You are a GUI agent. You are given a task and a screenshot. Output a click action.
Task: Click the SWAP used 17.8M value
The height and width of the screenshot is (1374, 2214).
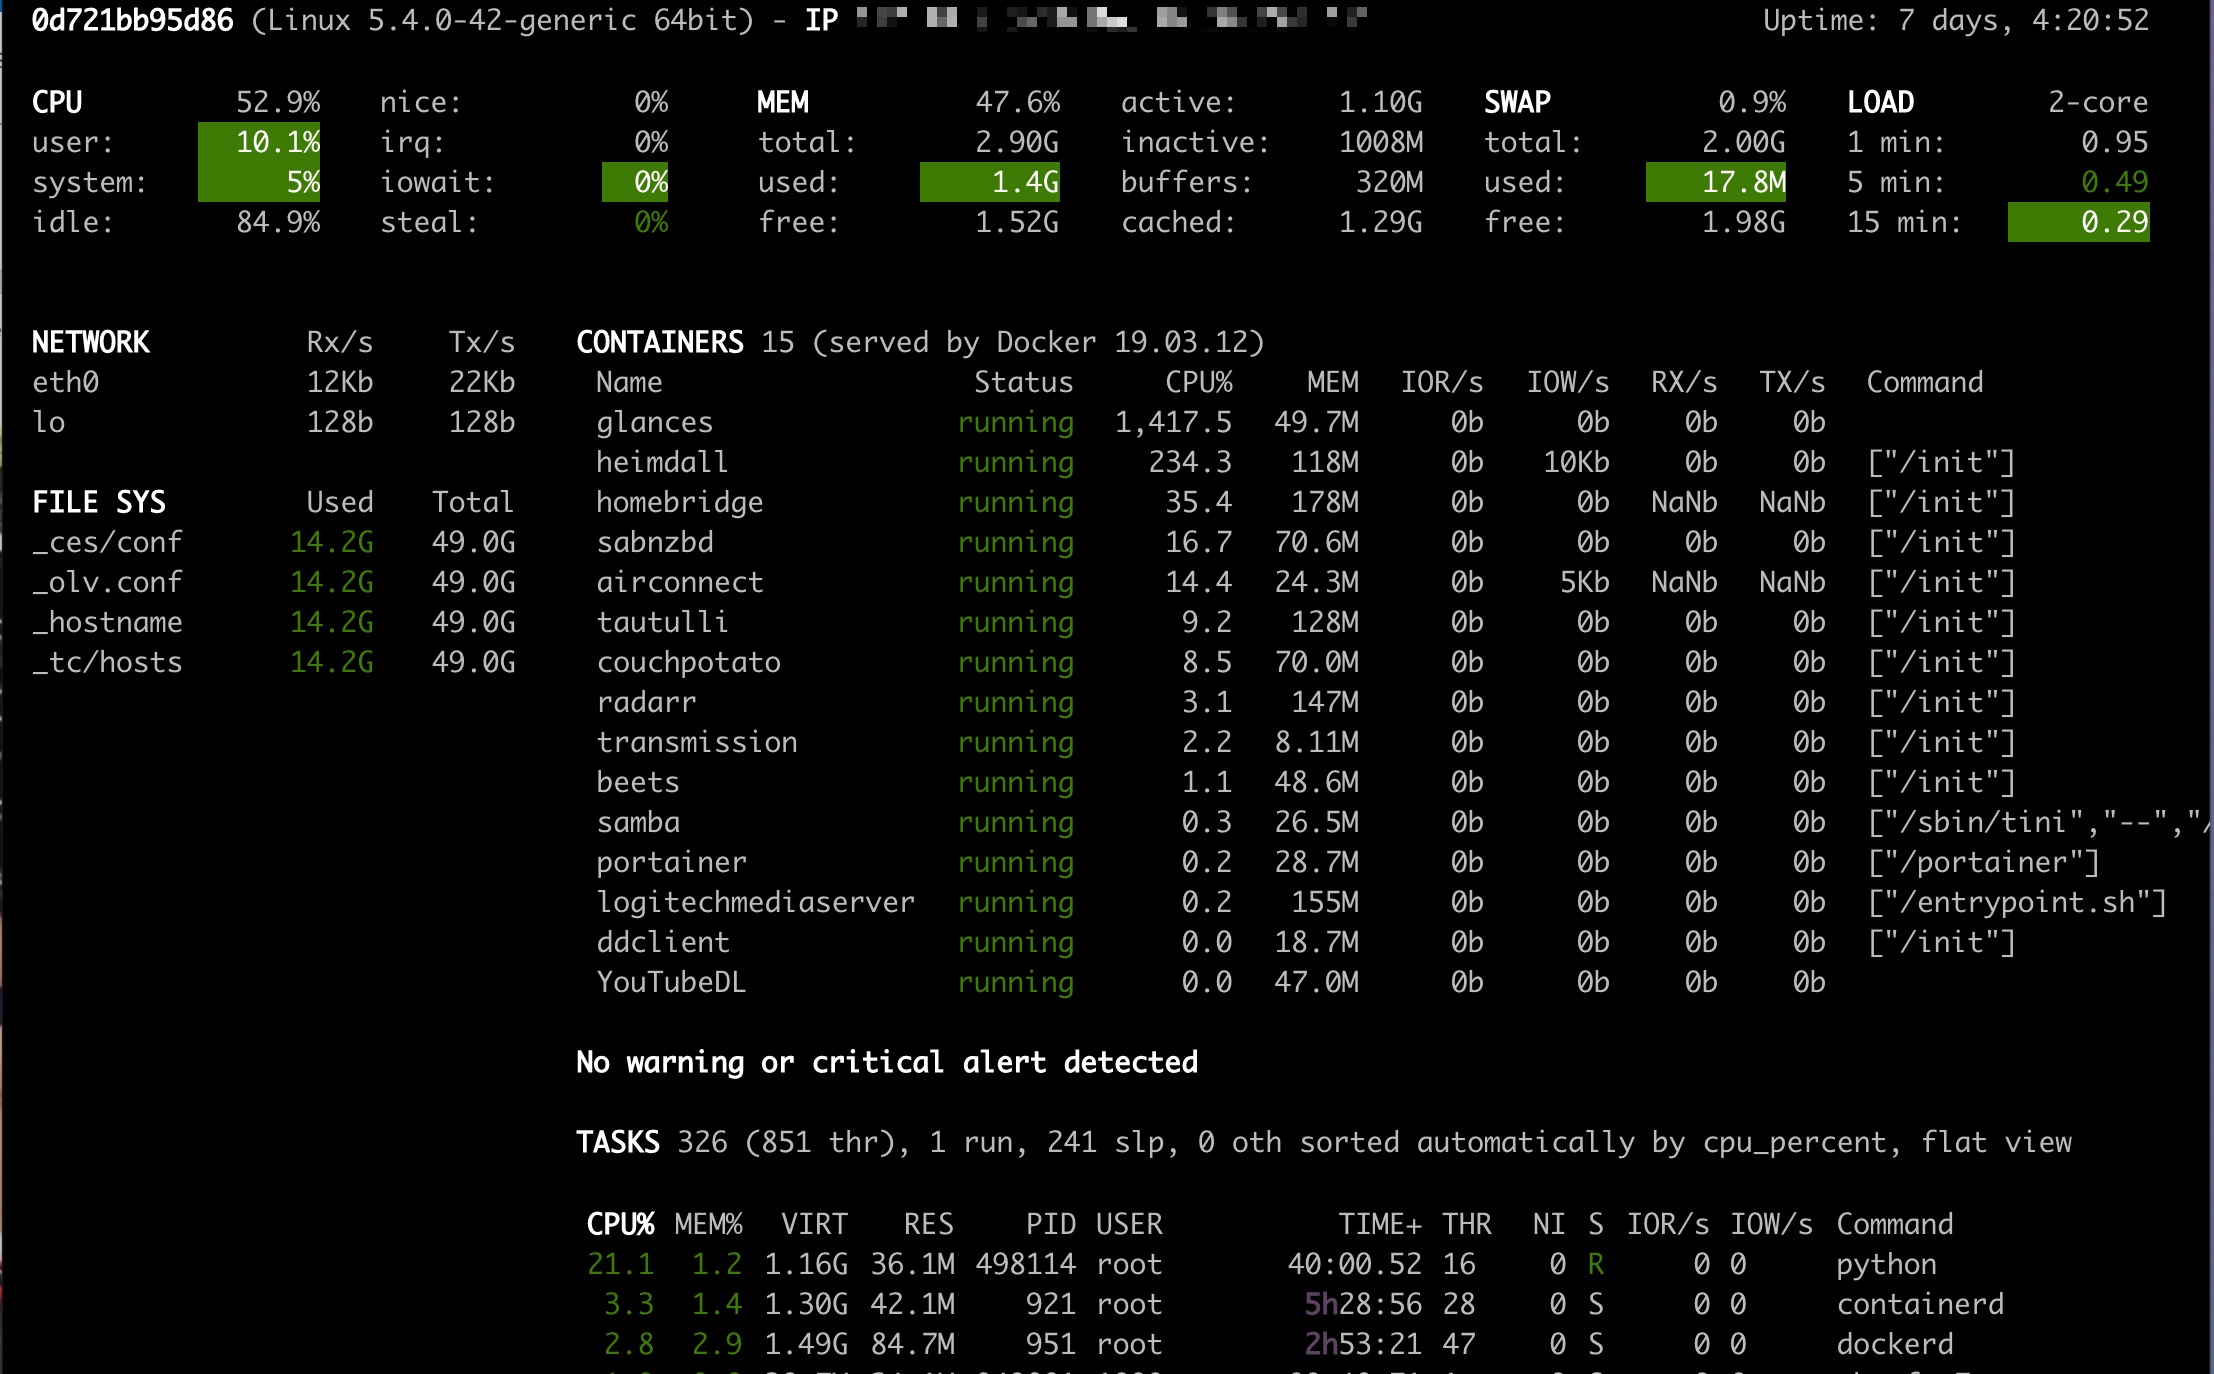pos(1716,182)
